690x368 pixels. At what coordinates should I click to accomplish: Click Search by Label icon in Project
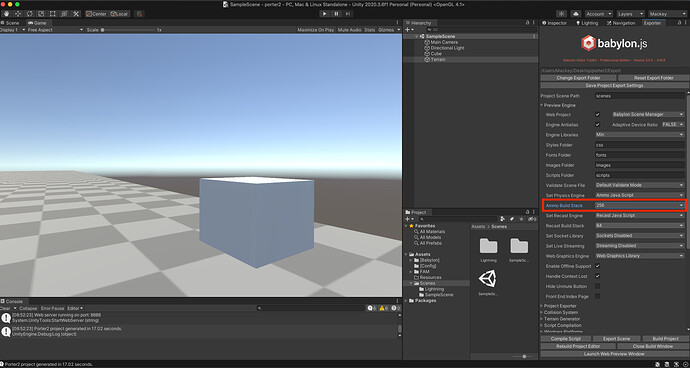[x=512, y=219]
